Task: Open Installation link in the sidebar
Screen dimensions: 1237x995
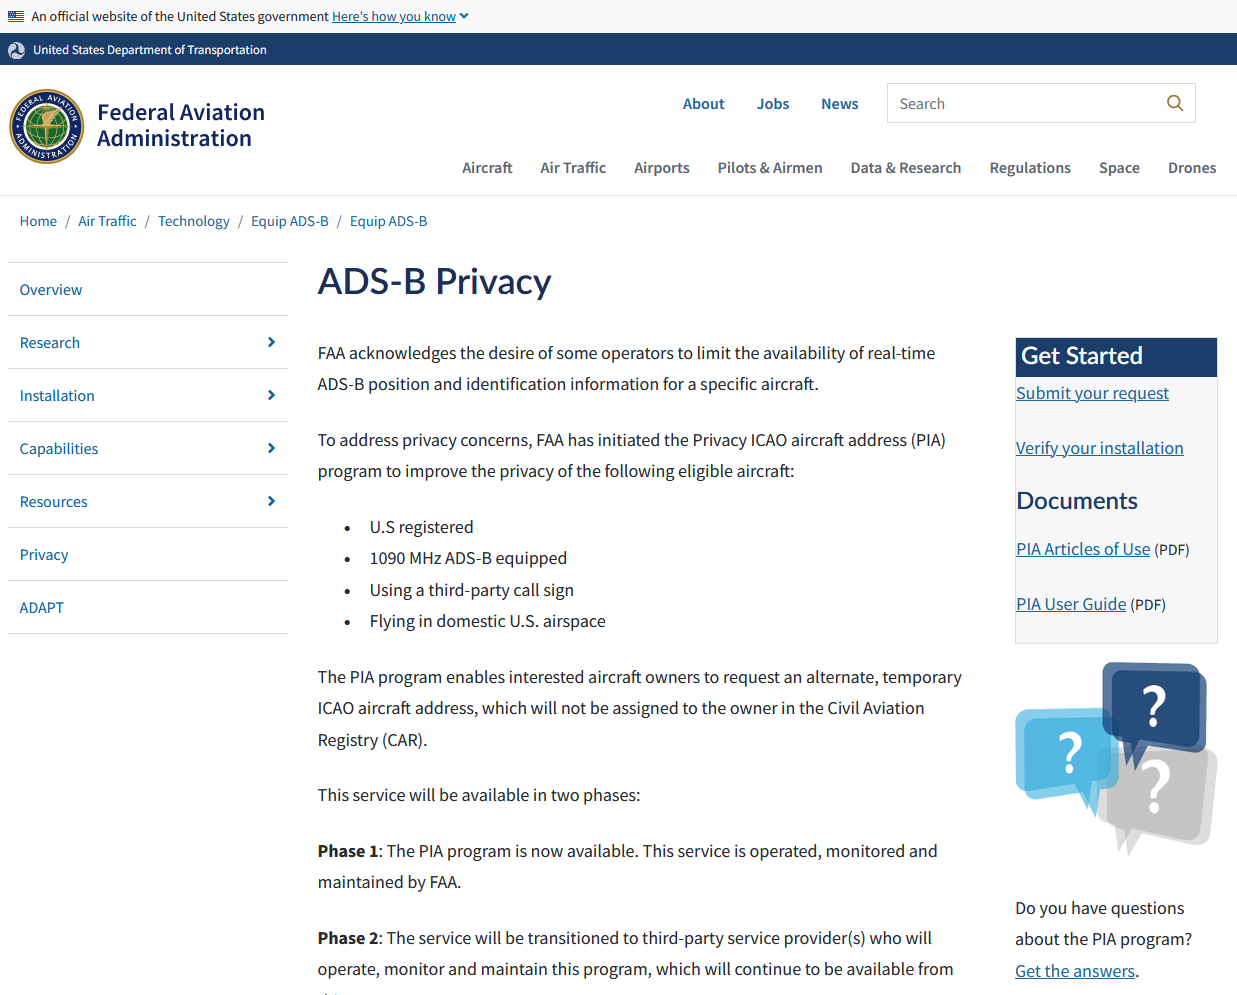Action: coord(57,396)
